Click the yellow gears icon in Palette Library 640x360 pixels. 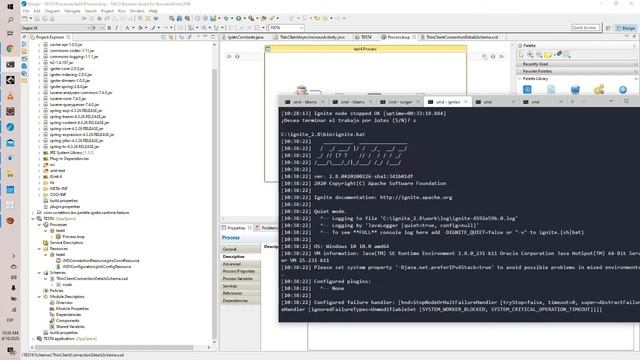click(599, 89)
